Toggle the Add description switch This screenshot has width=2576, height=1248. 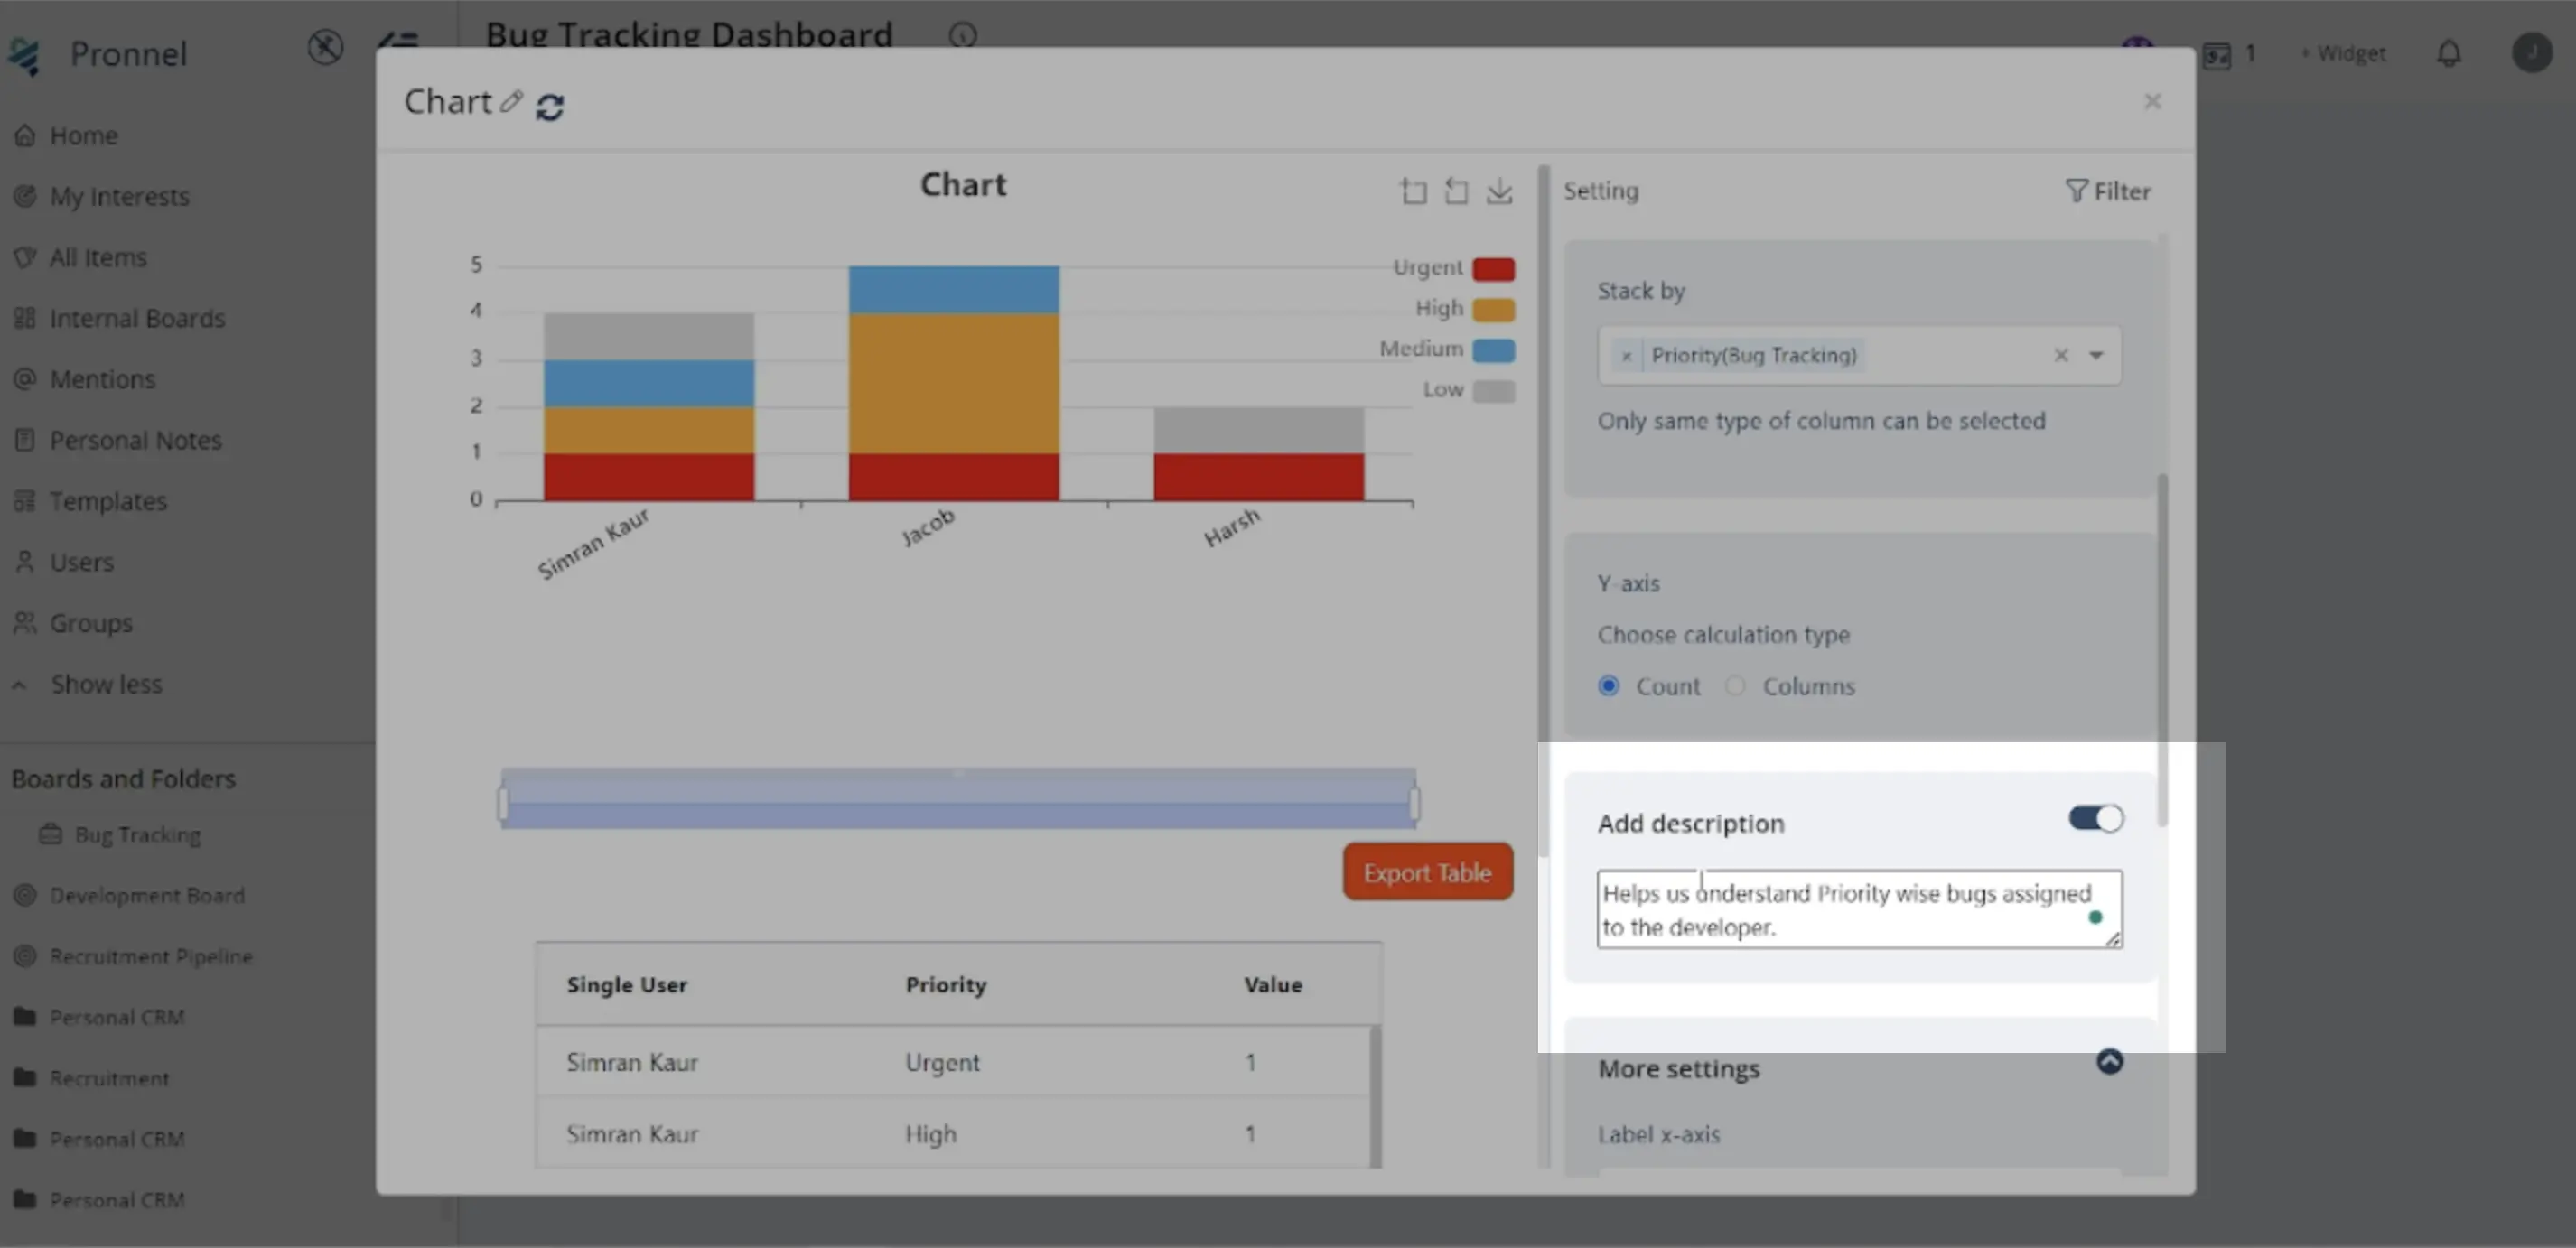(x=2096, y=819)
